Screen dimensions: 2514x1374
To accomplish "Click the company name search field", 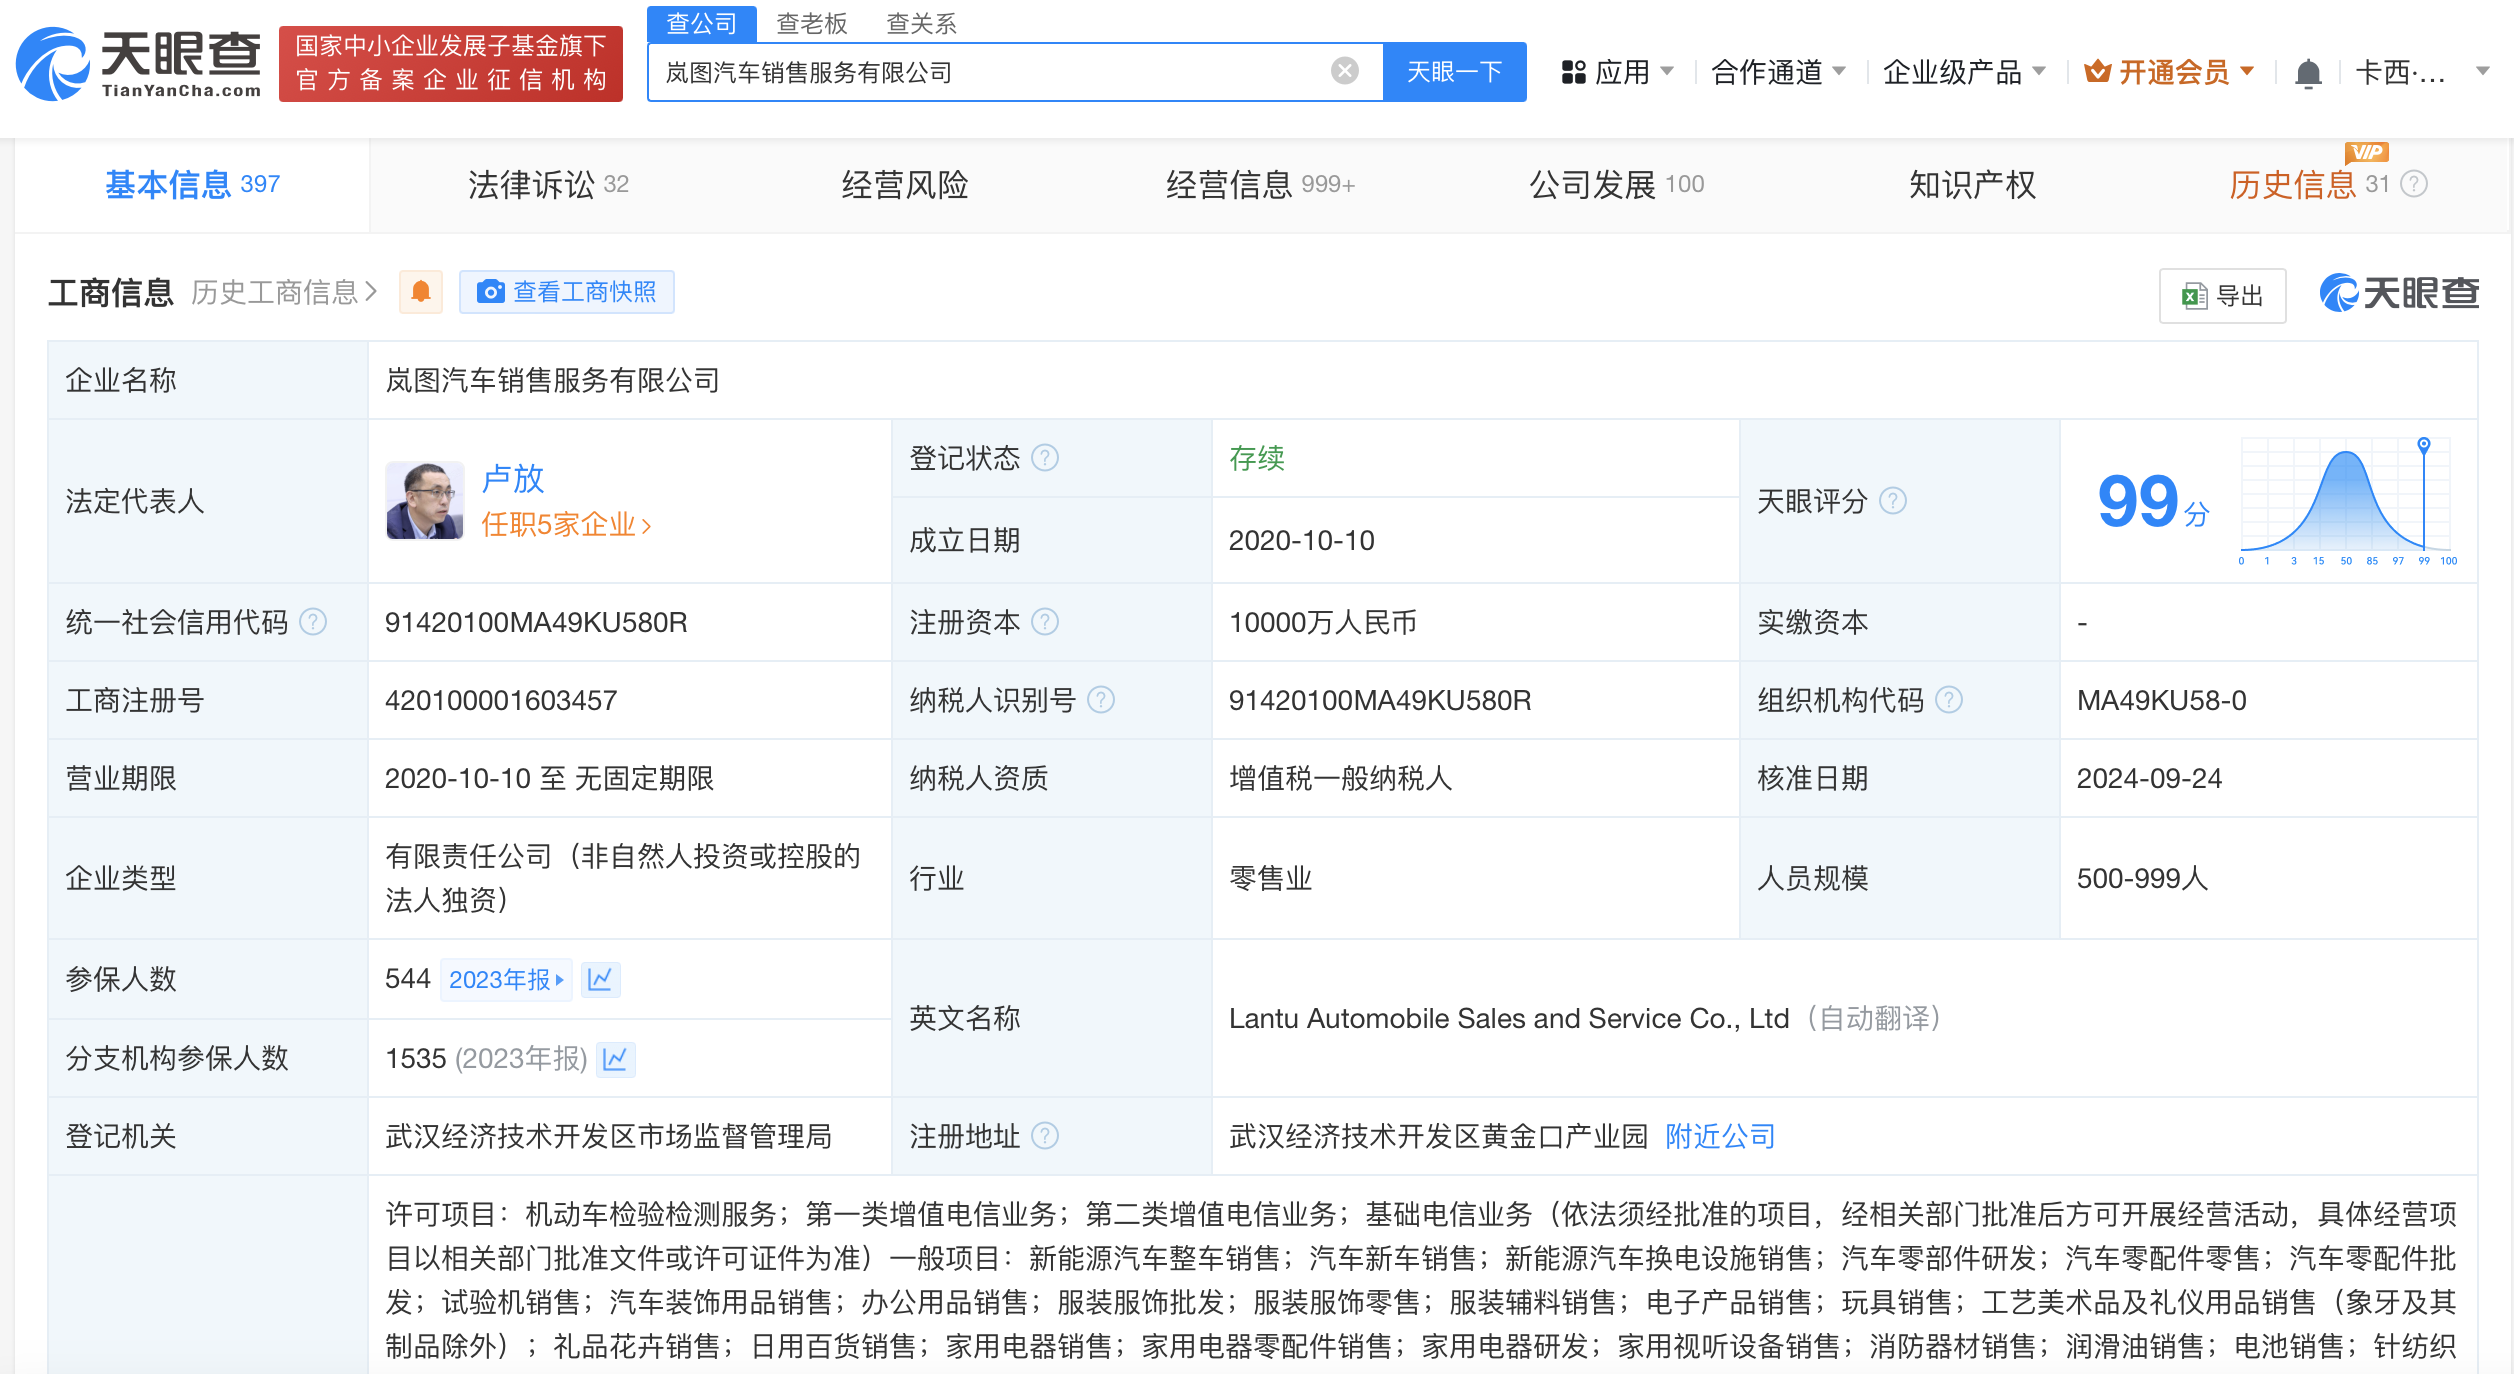I will (x=990, y=72).
